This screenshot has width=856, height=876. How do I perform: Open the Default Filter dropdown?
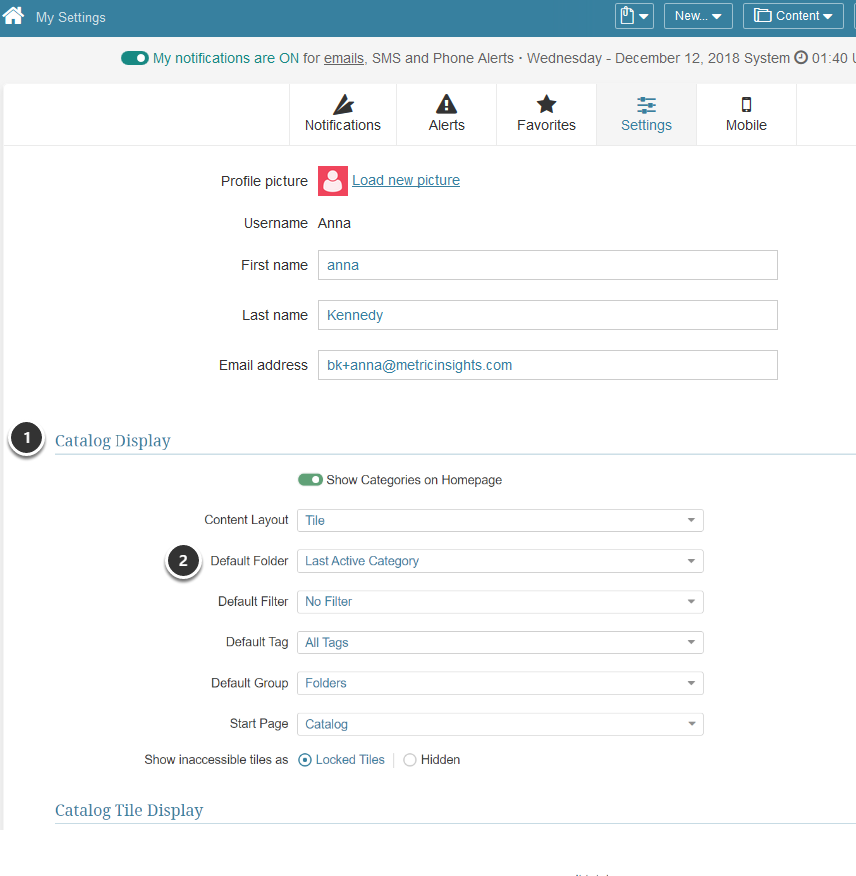[x=500, y=602]
